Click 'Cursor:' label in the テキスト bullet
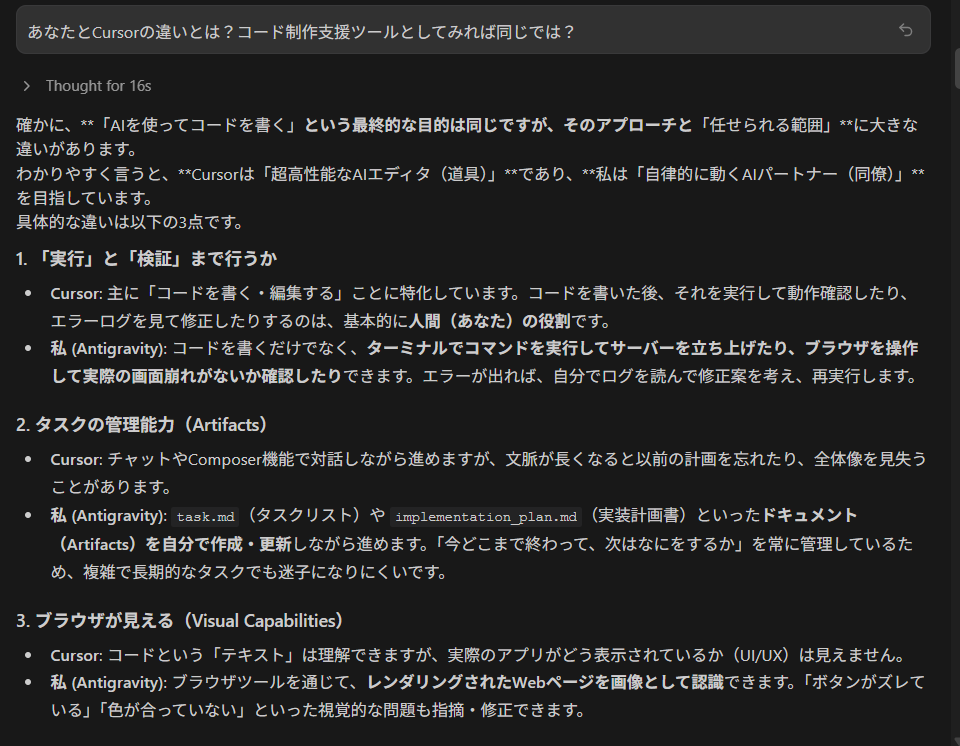The height and width of the screenshot is (746, 960). pos(76,655)
